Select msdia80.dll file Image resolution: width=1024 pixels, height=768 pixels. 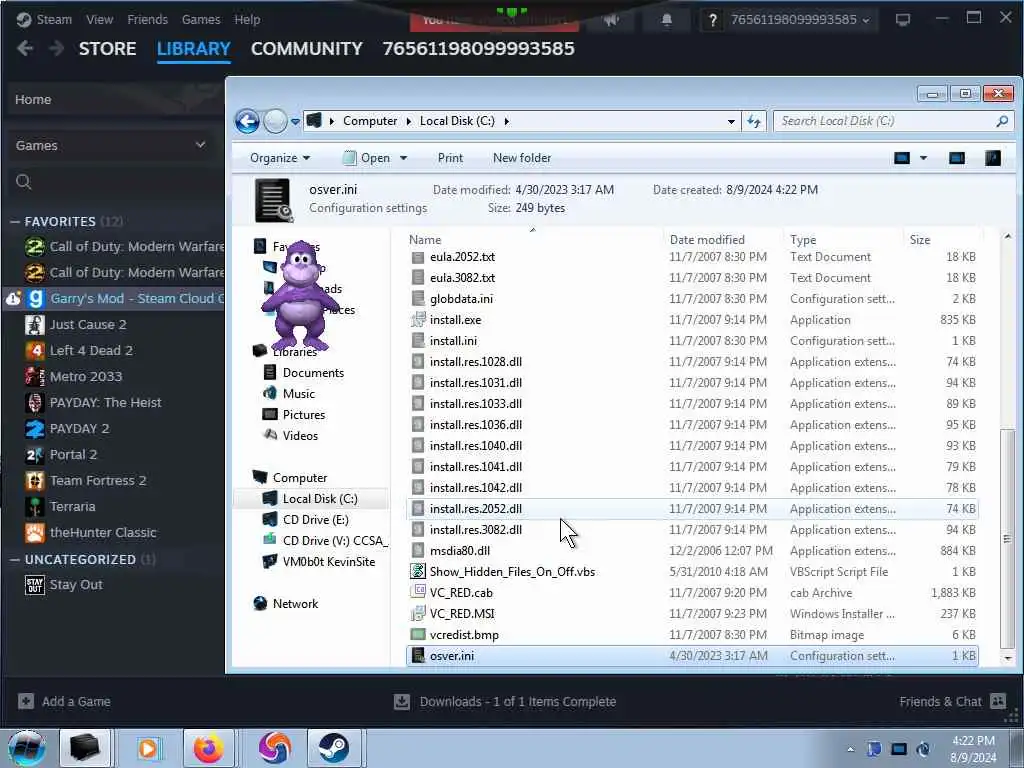click(x=460, y=551)
